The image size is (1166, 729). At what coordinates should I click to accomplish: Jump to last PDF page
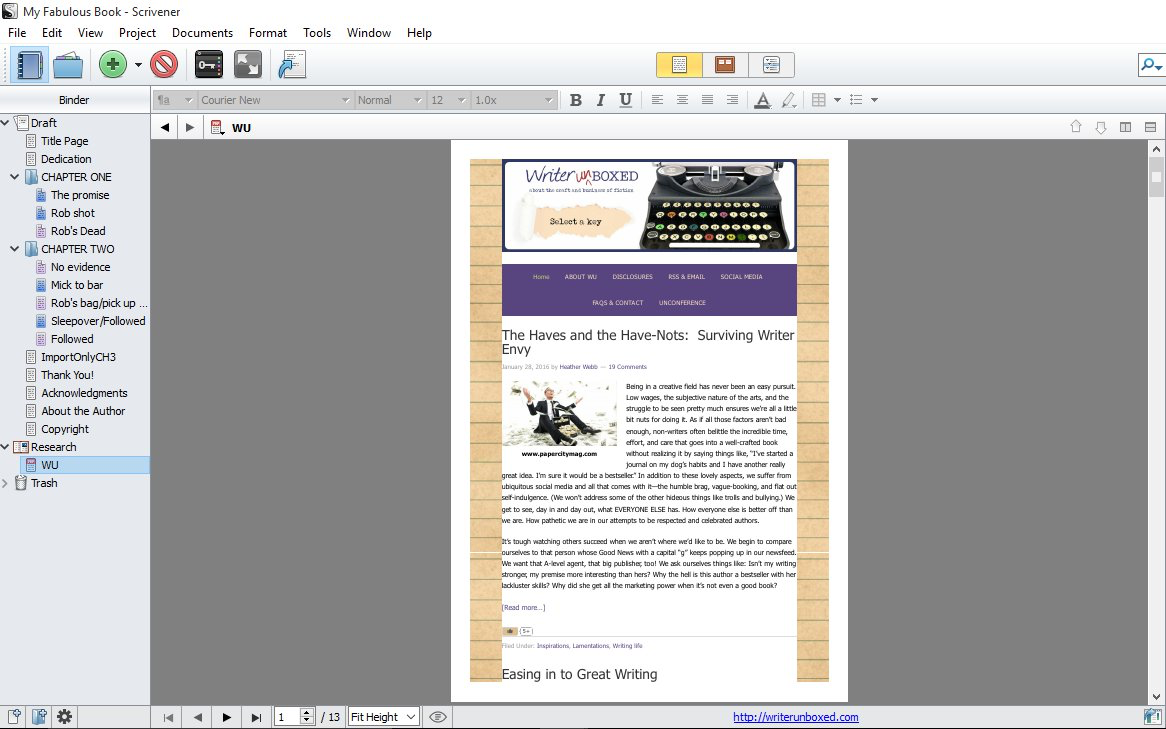tap(256, 717)
